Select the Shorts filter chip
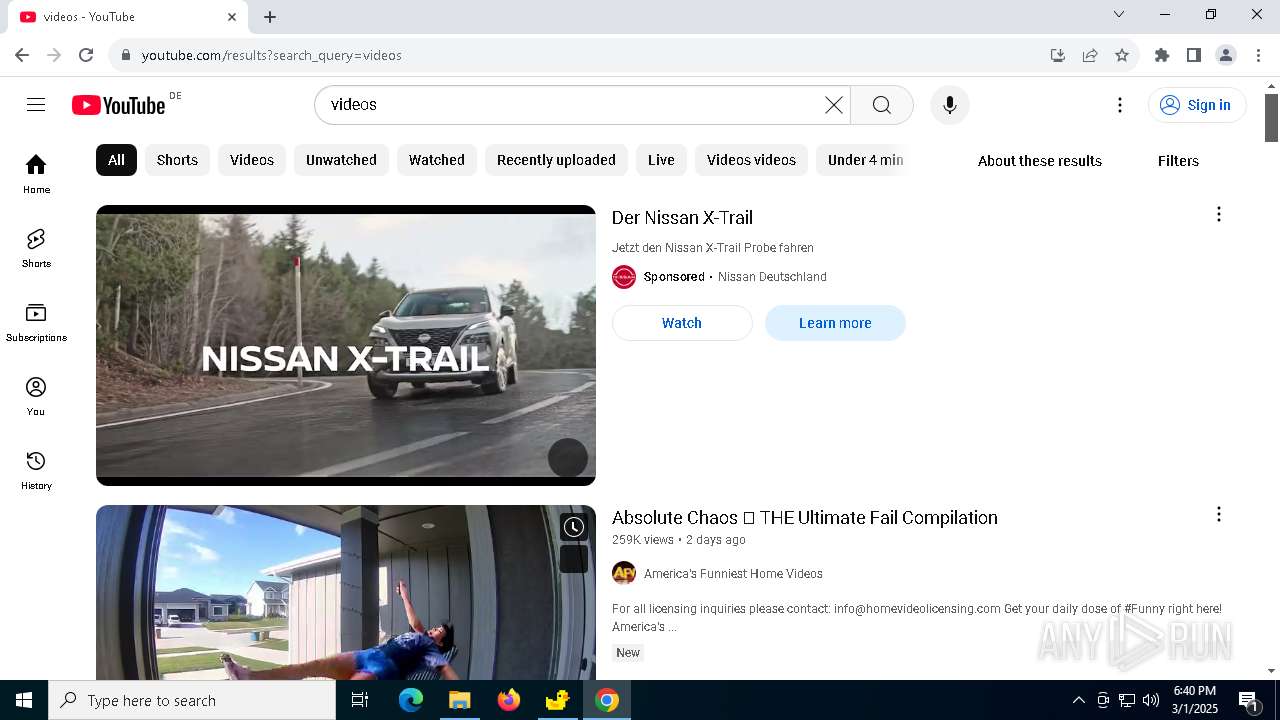 click(x=177, y=160)
